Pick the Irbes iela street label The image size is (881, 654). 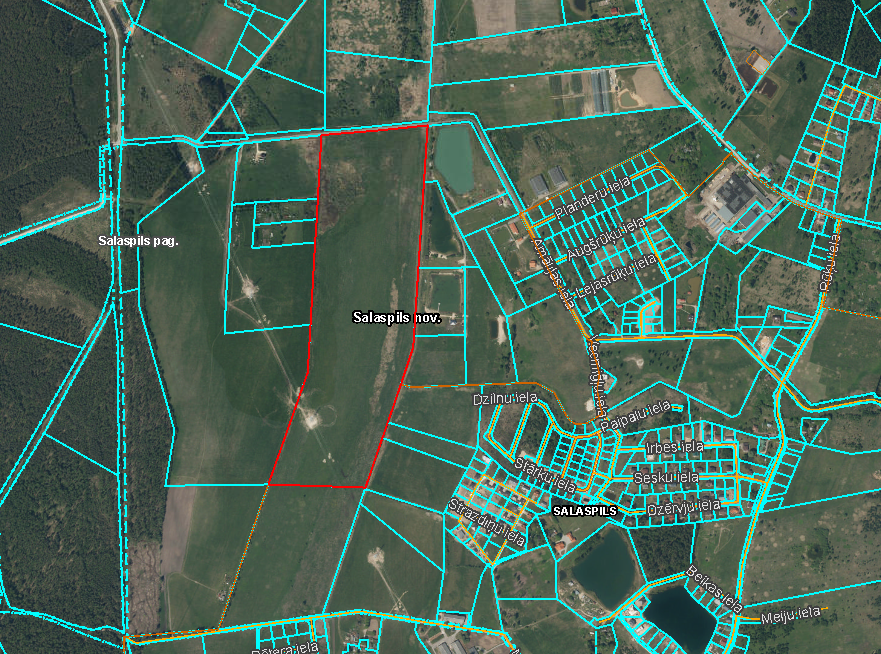[x=676, y=446]
